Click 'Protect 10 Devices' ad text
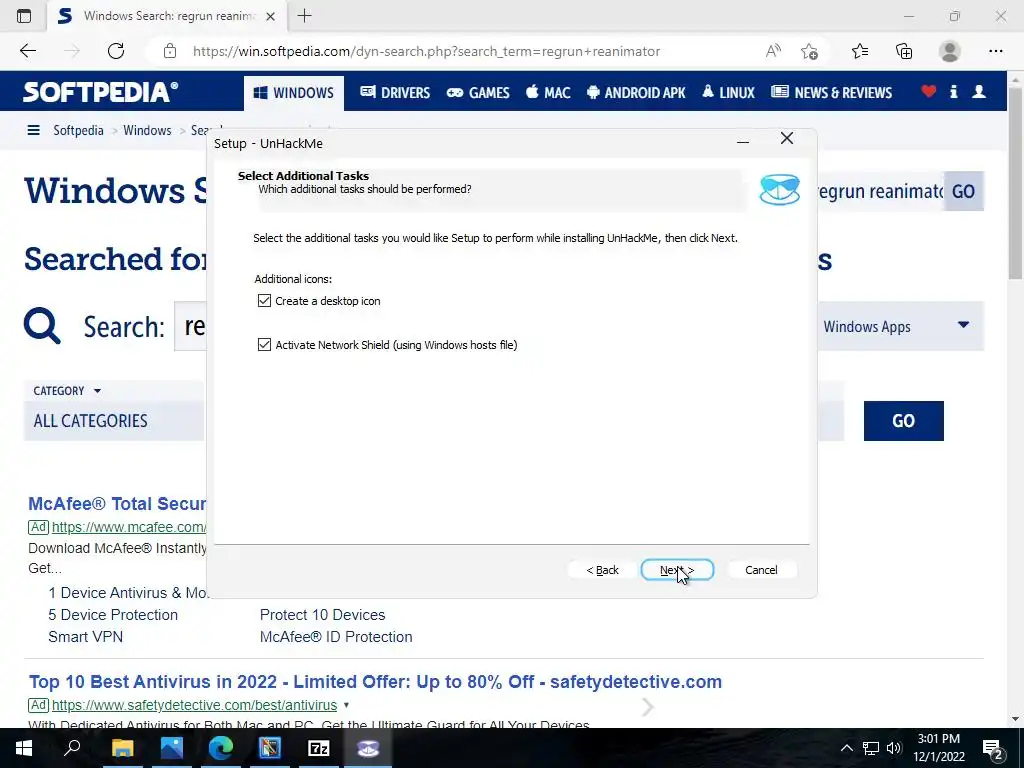This screenshot has height=768, width=1024. [323, 615]
